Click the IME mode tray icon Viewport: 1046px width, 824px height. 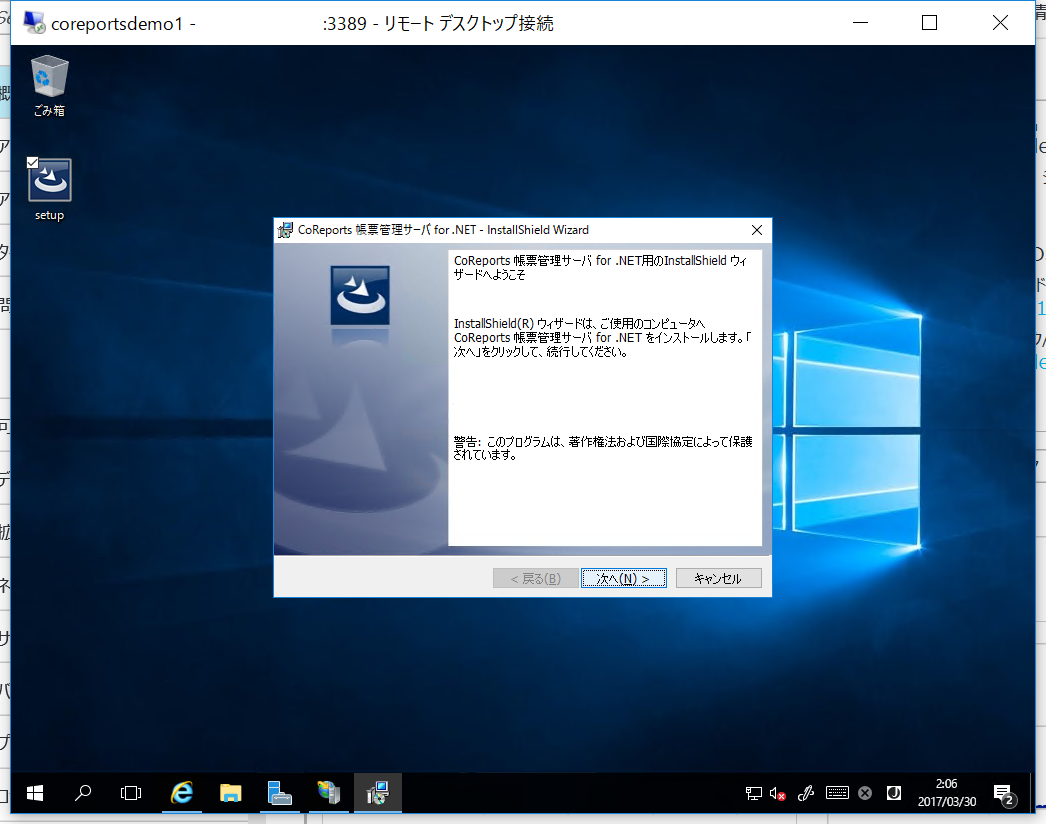pos(894,793)
